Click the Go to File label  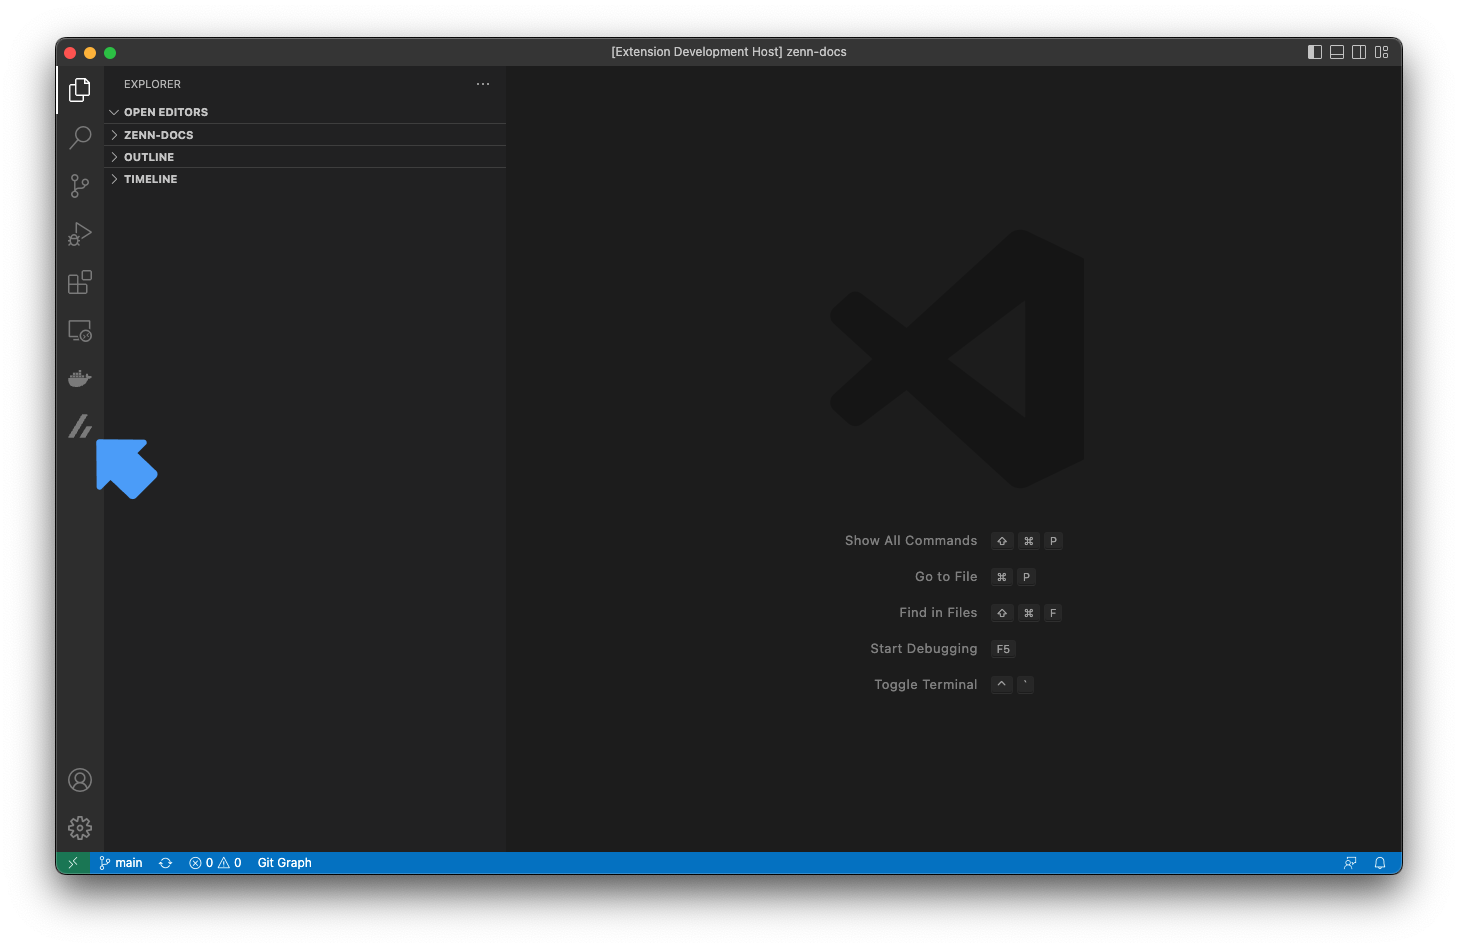[946, 577]
